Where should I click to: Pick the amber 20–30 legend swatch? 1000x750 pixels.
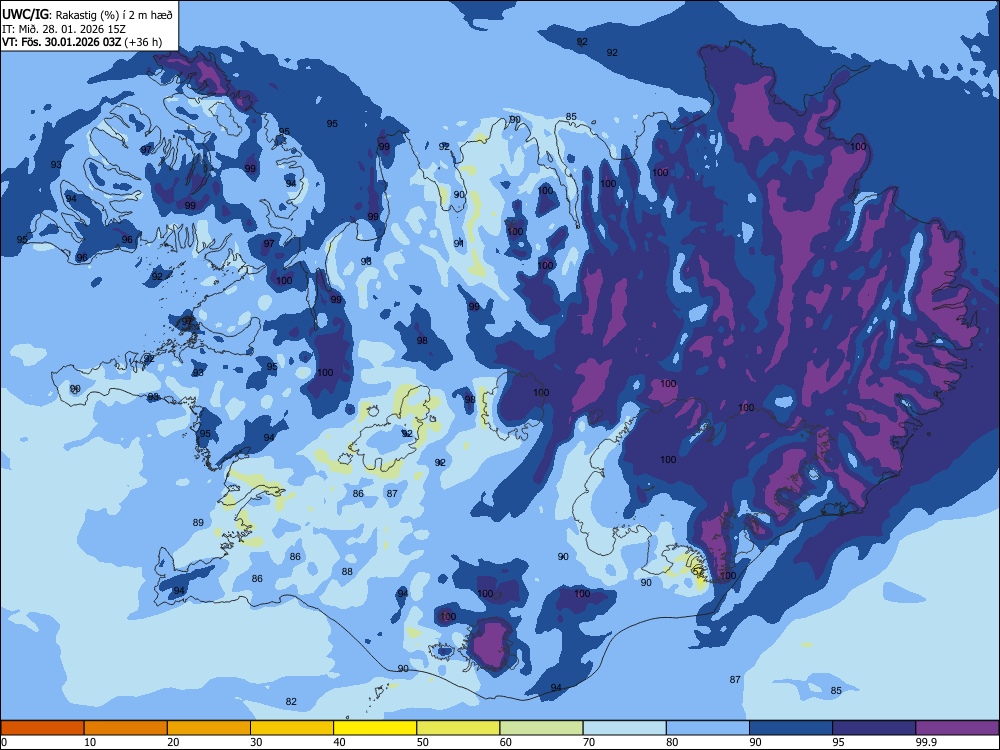tap(209, 728)
